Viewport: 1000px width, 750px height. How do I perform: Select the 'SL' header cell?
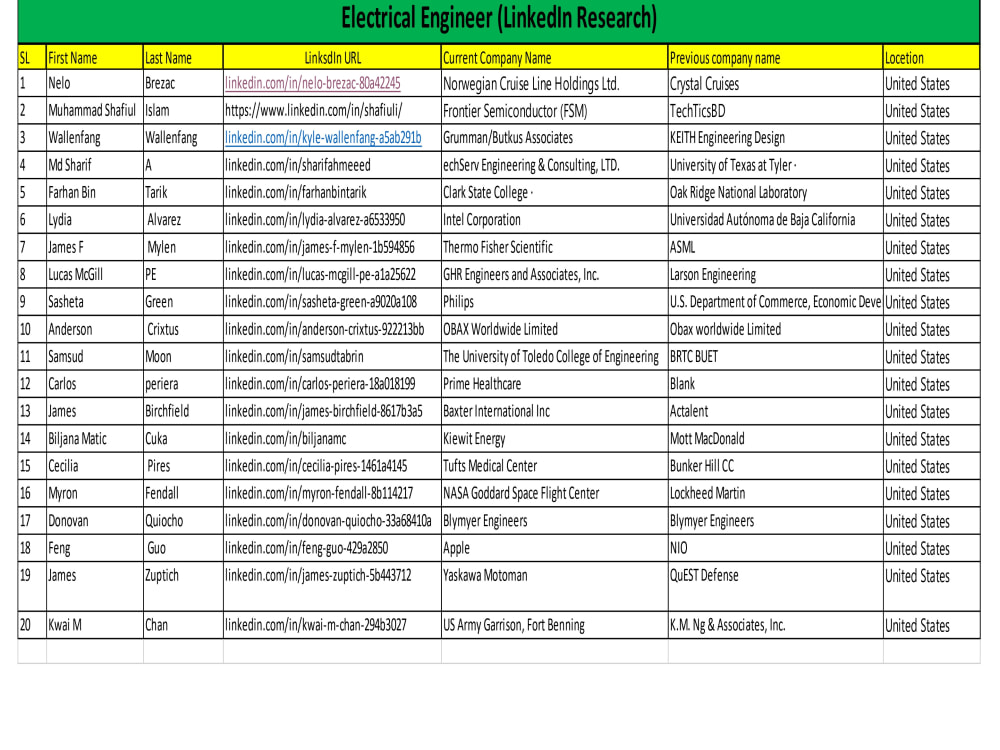click(32, 57)
